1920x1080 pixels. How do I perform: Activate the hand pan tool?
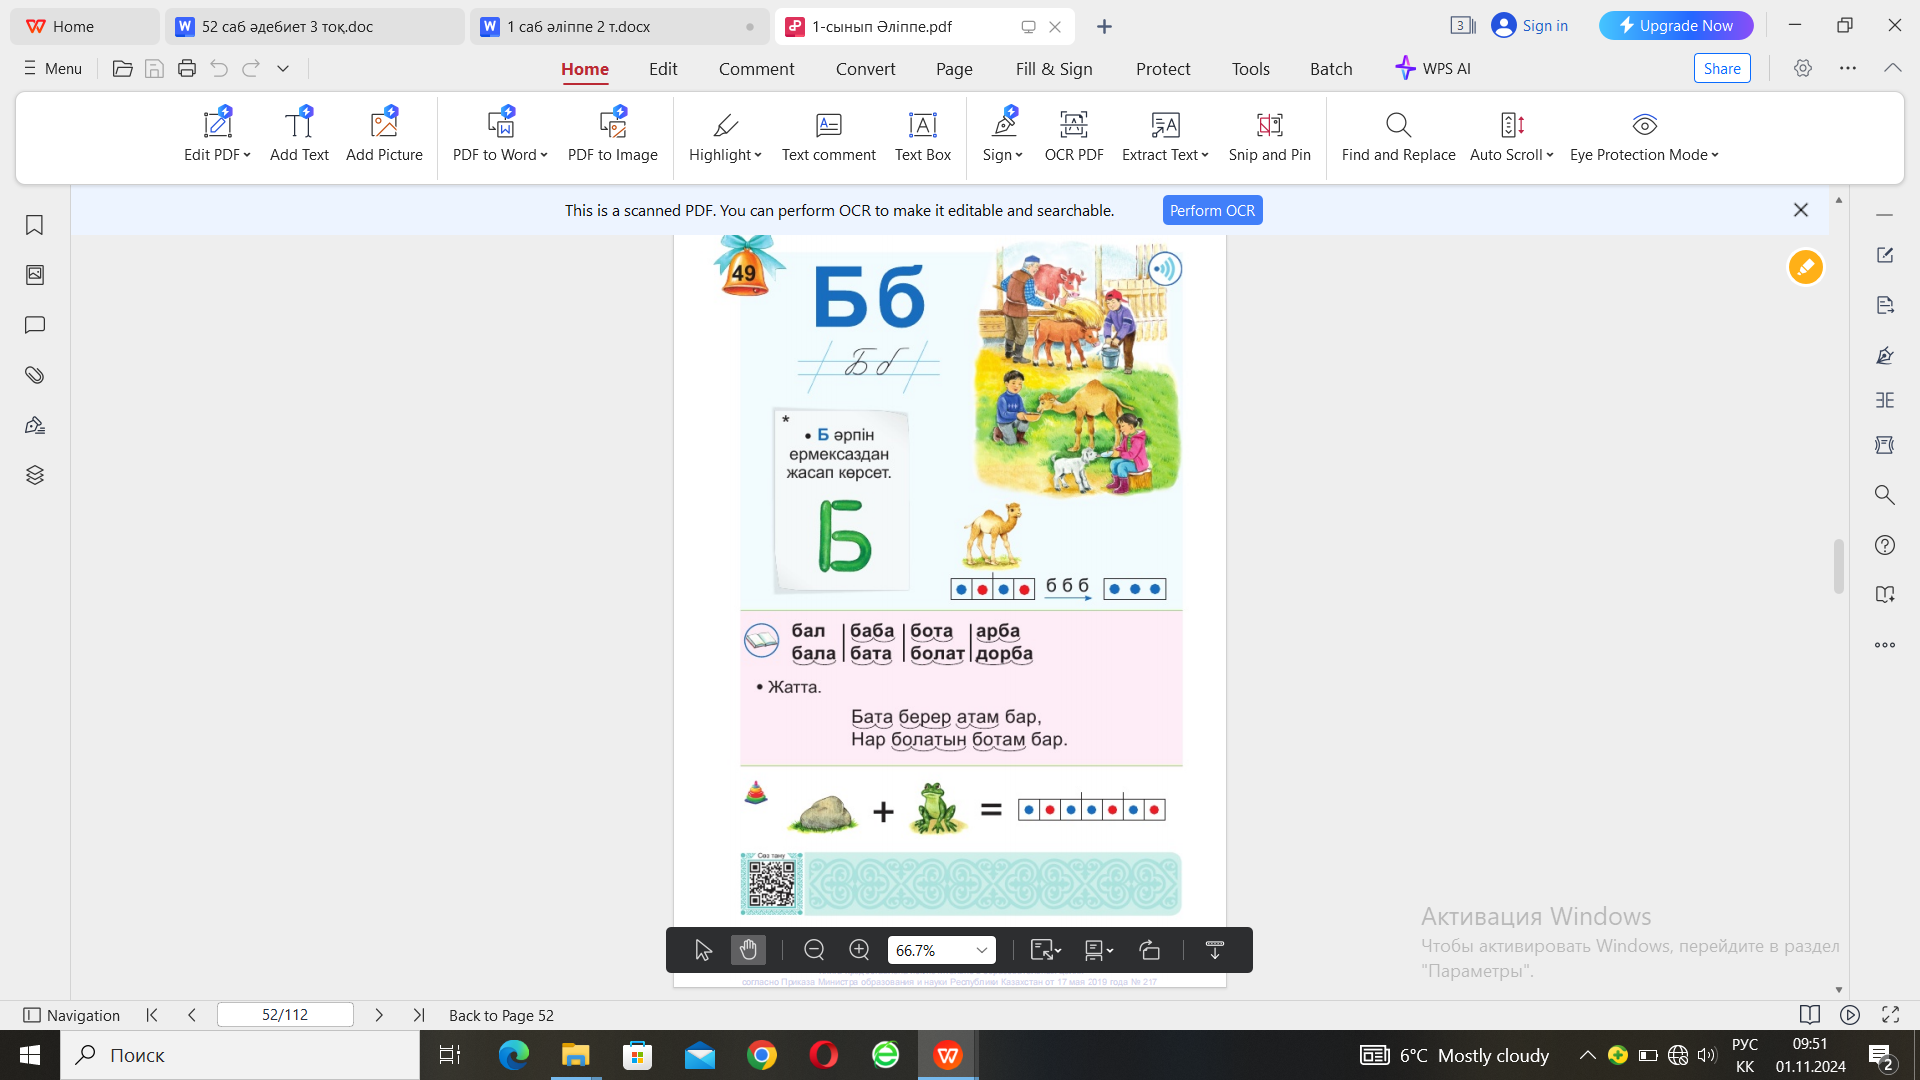coord(748,950)
